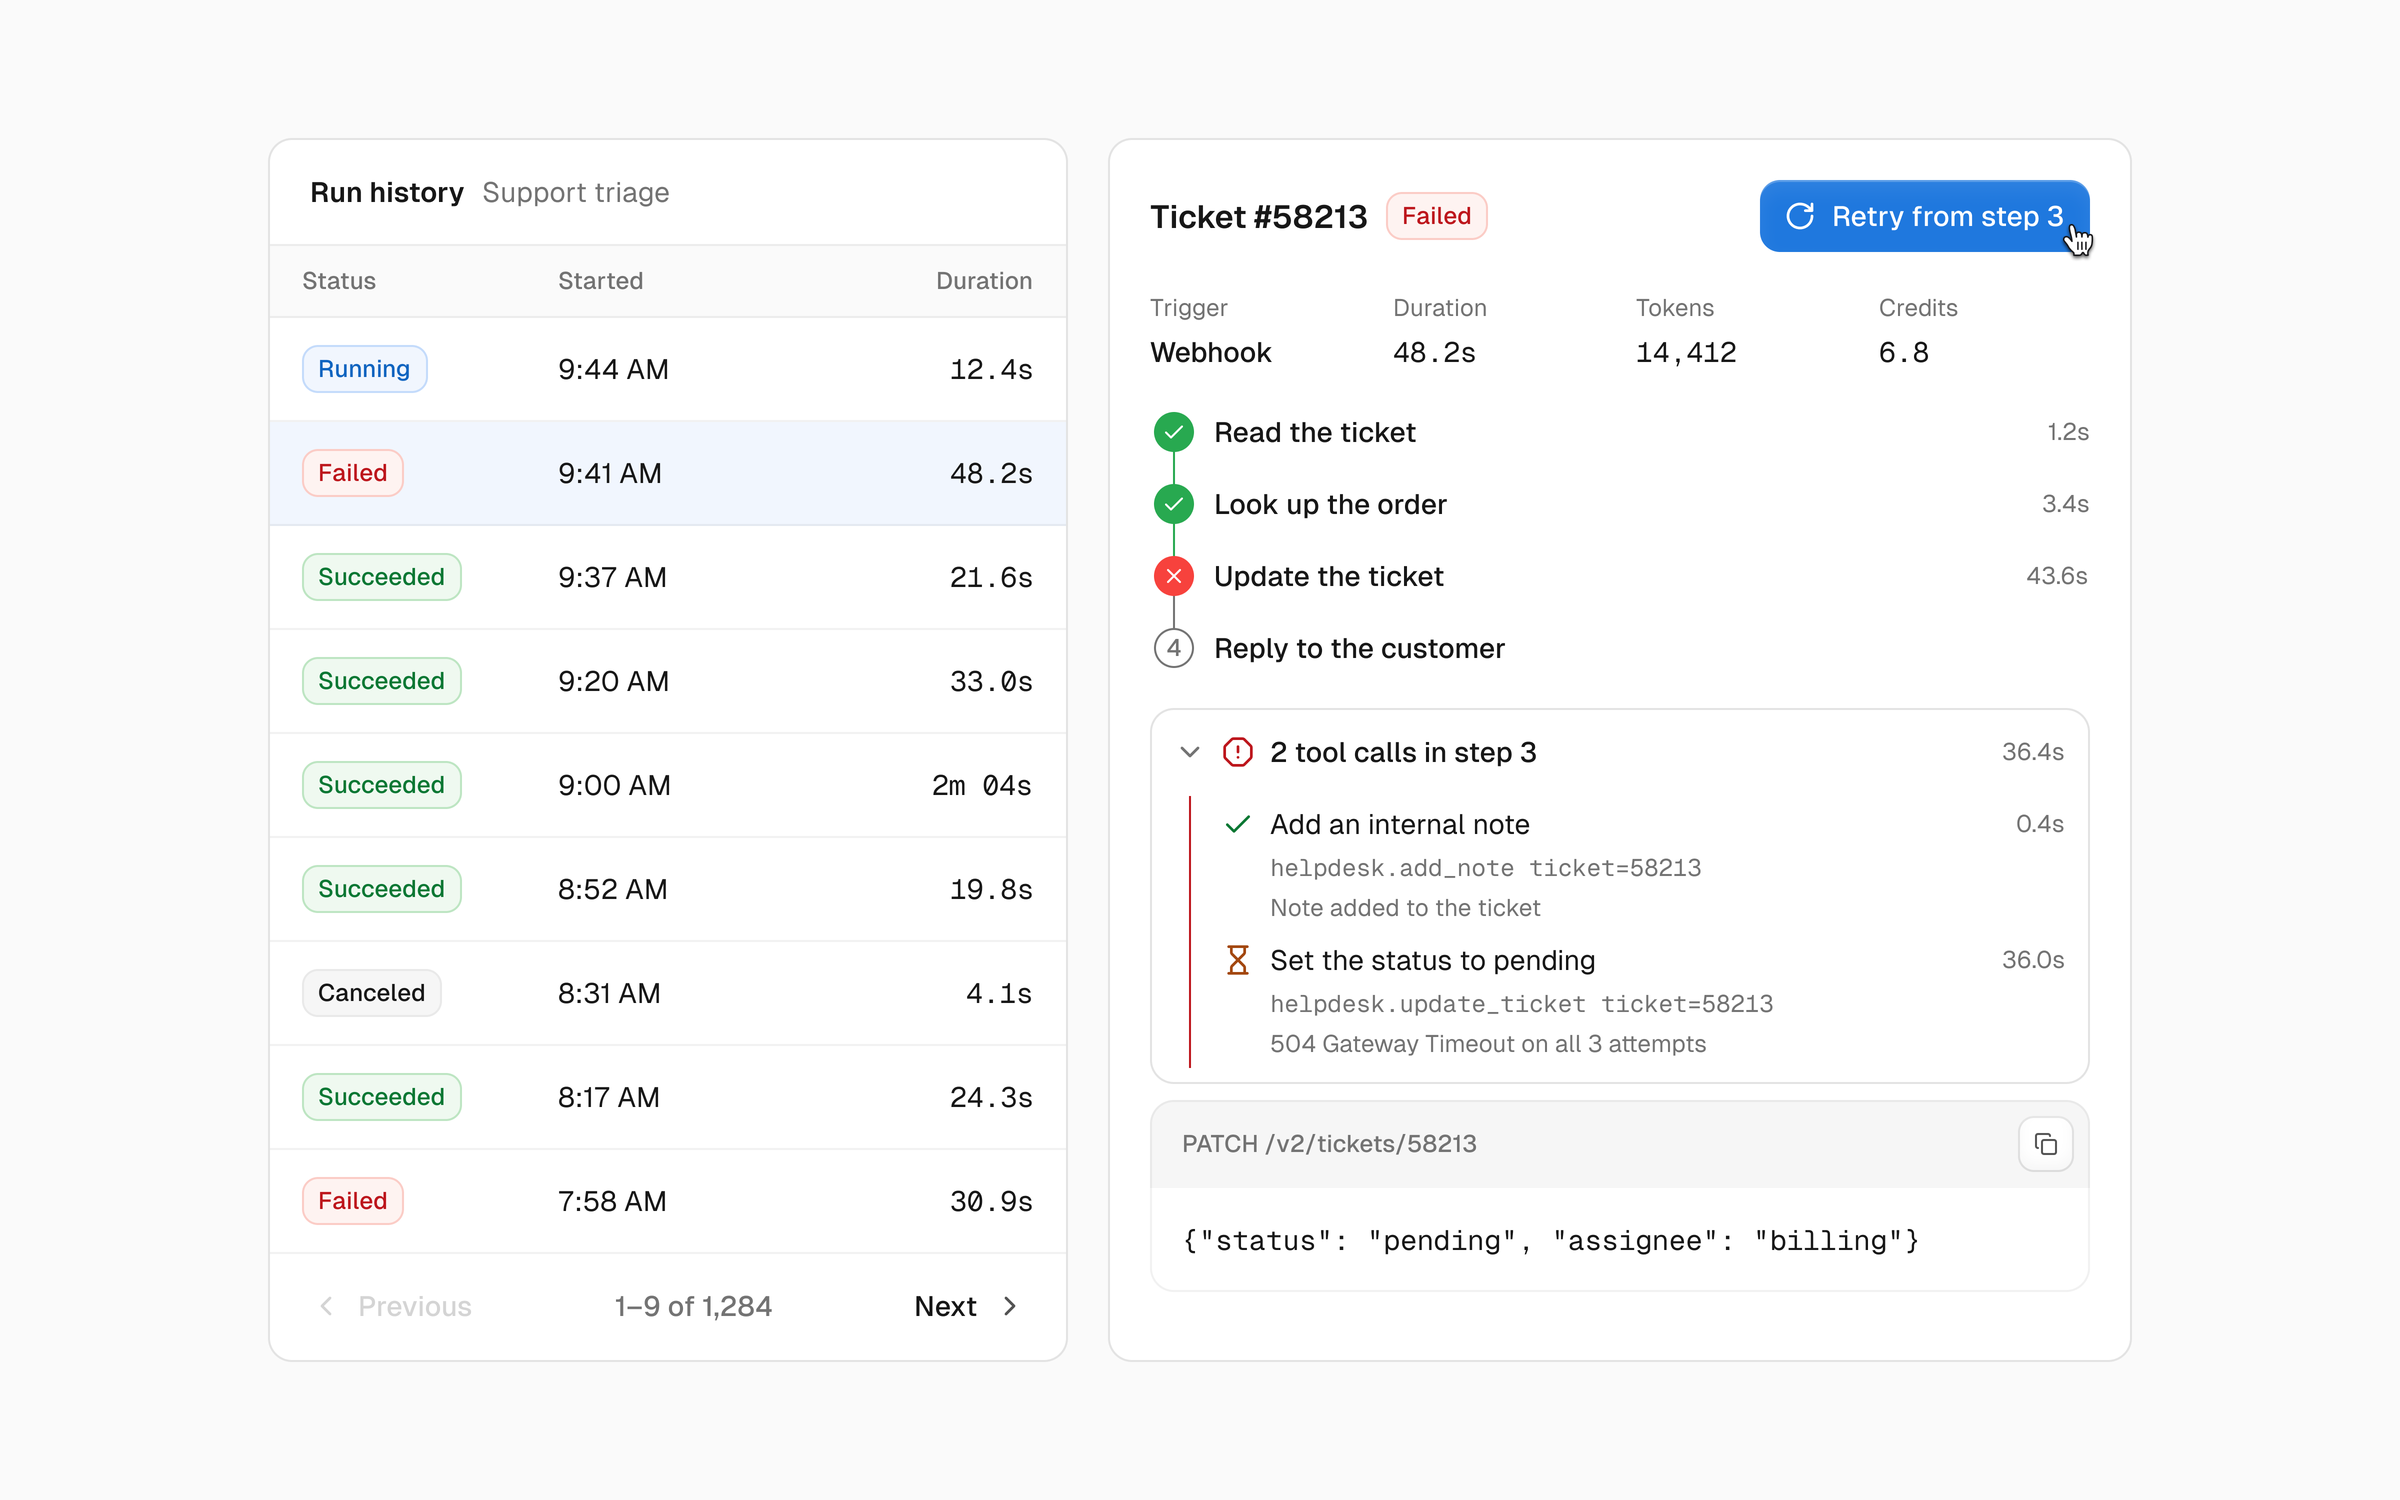Click the Duration column header in Run history
Screen dimensions: 2400x1500
tap(984, 281)
